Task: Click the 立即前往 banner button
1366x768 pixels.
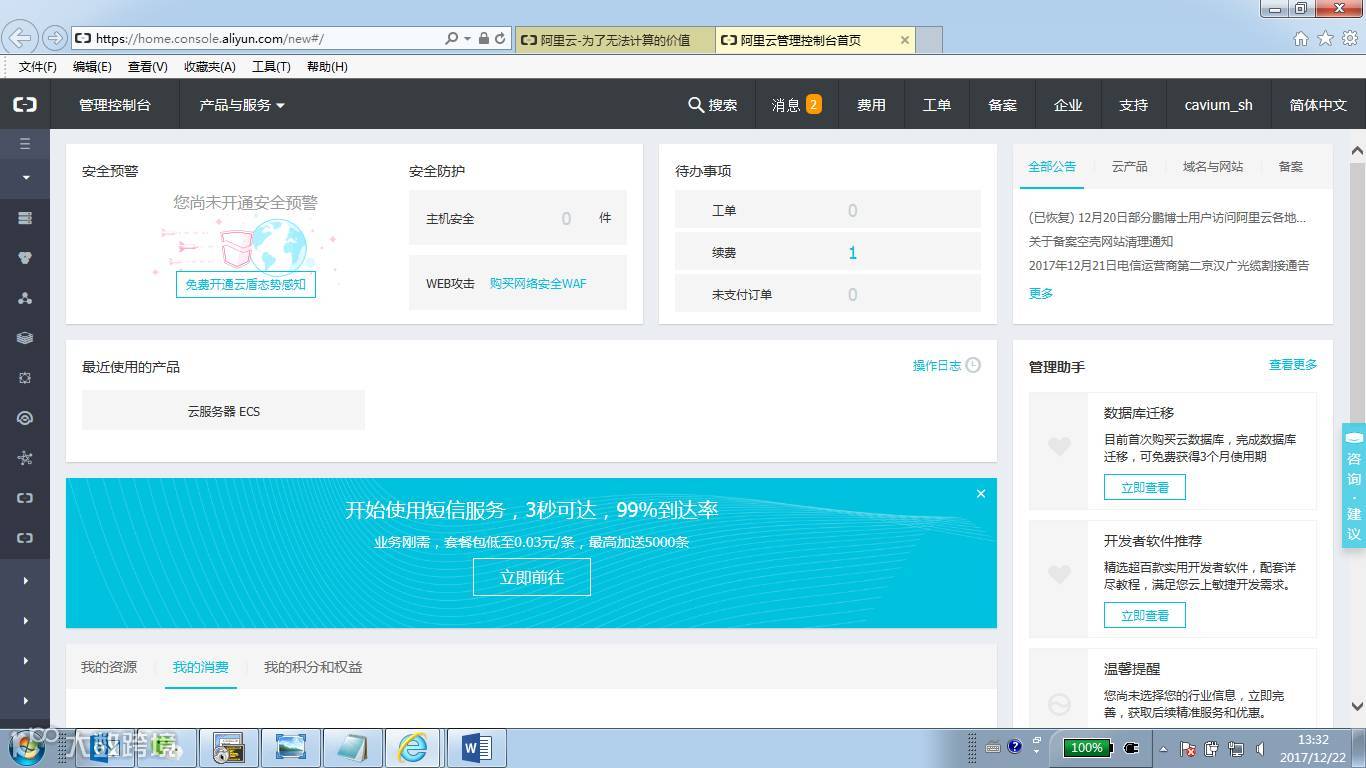Action: 532,577
